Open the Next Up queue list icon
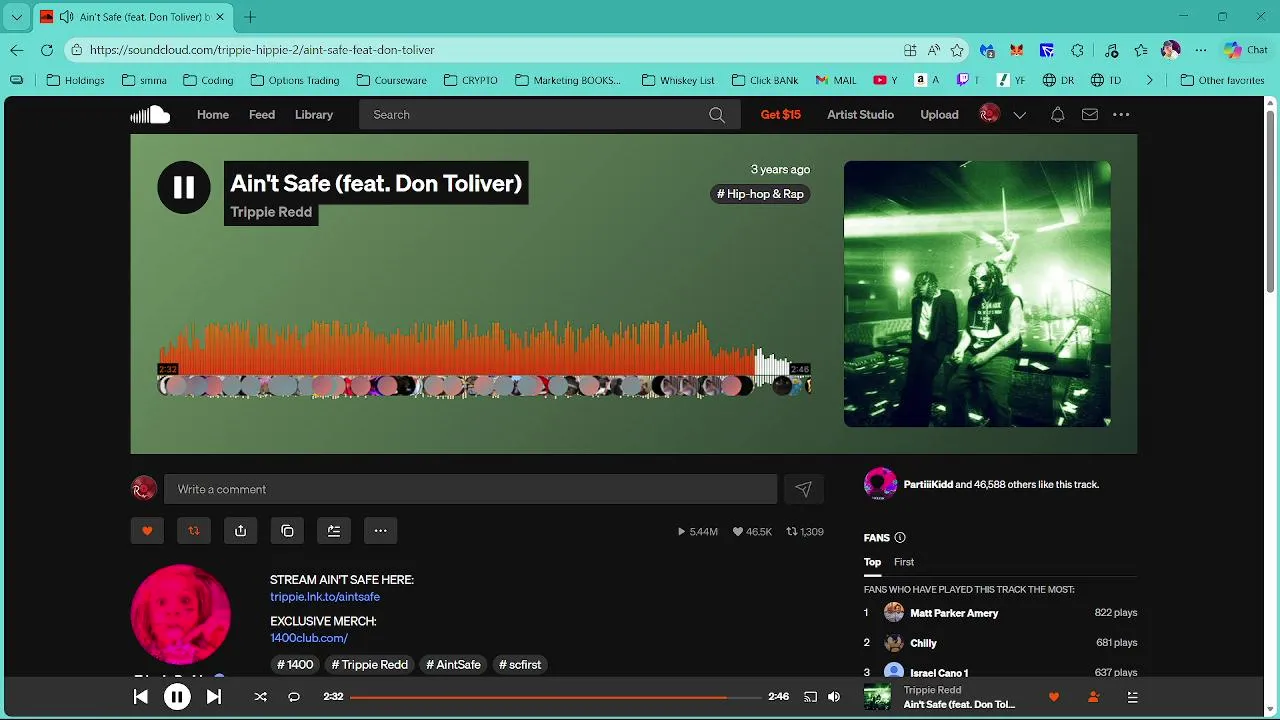The height and width of the screenshot is (720, 1280). pos(1133,697)
